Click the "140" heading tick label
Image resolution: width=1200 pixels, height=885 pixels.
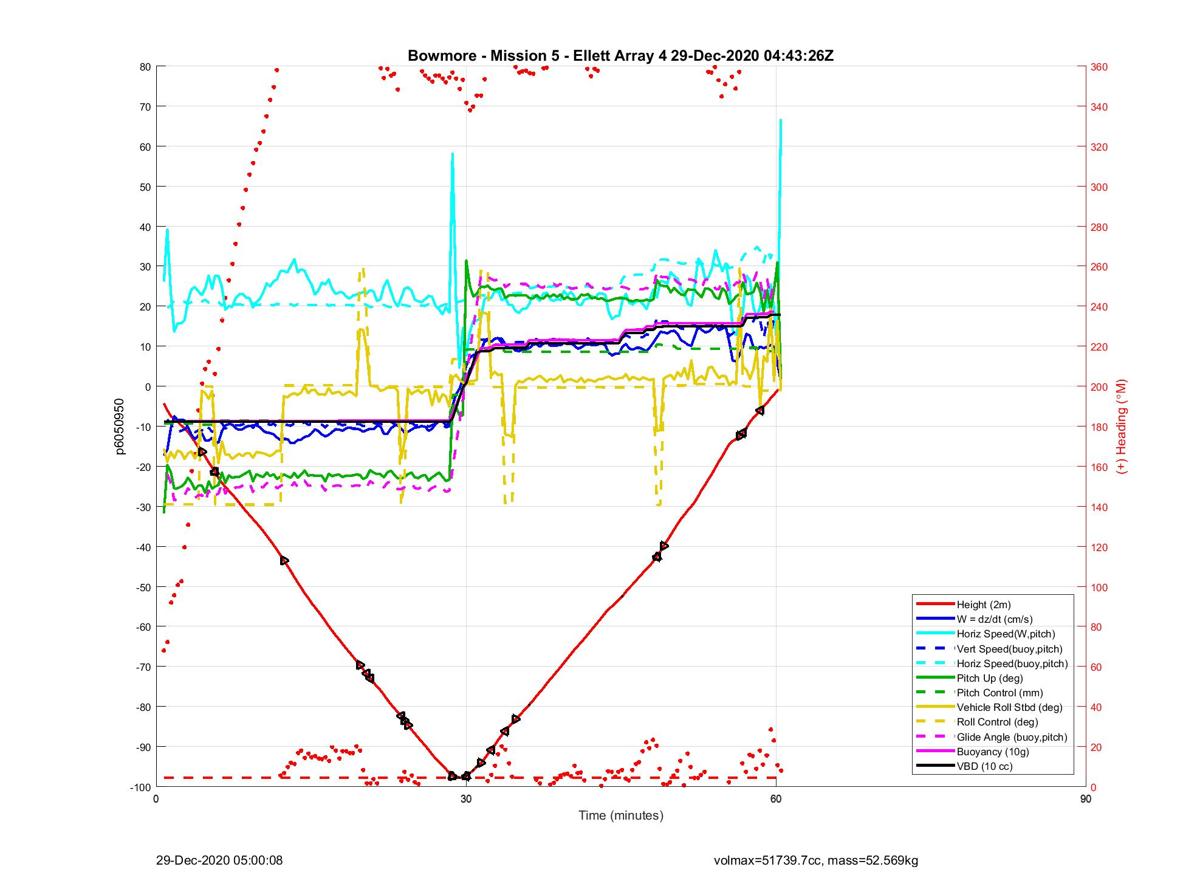point(1100,507)
